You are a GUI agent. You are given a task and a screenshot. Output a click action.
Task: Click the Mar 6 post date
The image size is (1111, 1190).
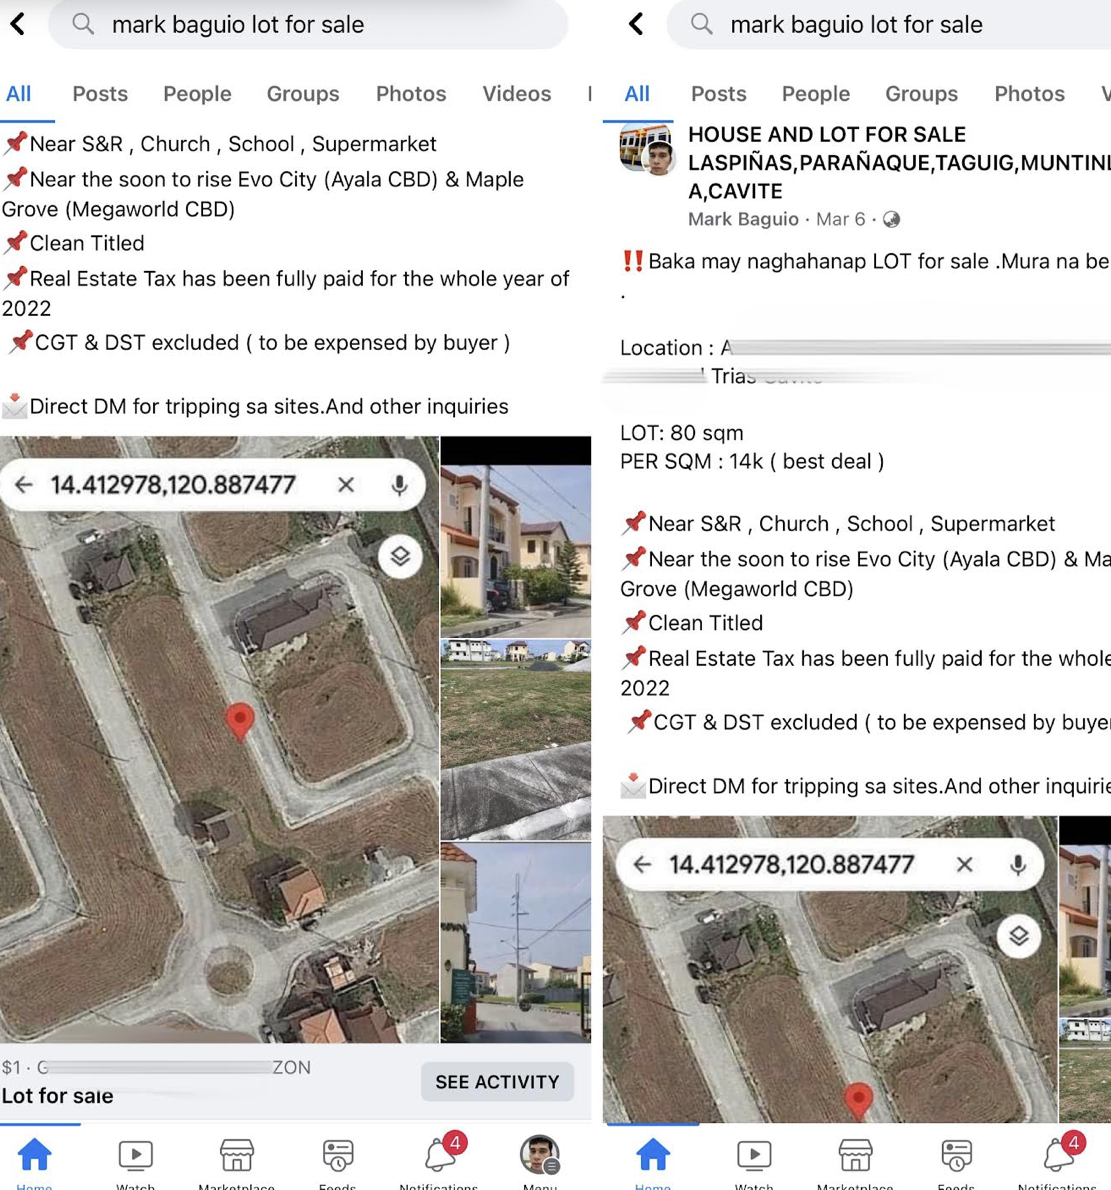tap(840, 219)
